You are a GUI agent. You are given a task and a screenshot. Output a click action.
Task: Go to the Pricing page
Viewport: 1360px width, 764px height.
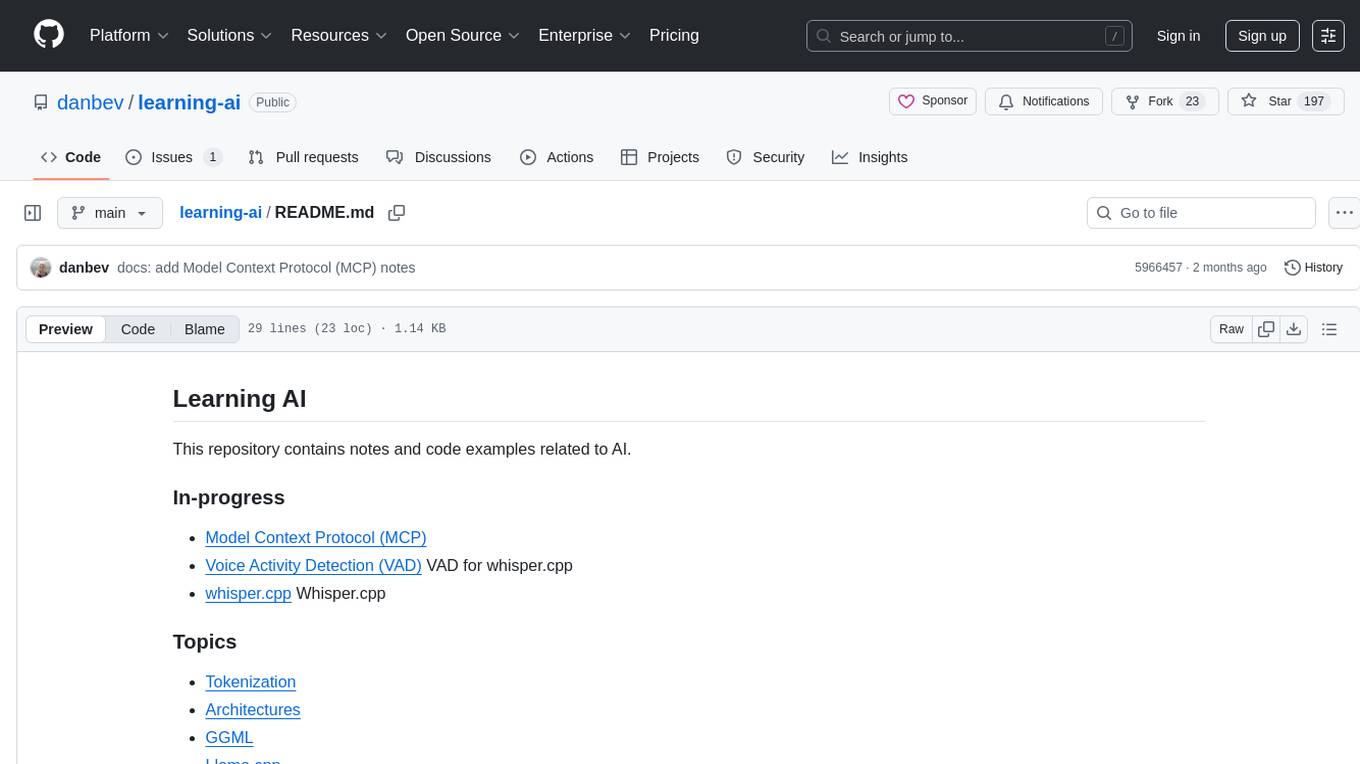(674, 35)
